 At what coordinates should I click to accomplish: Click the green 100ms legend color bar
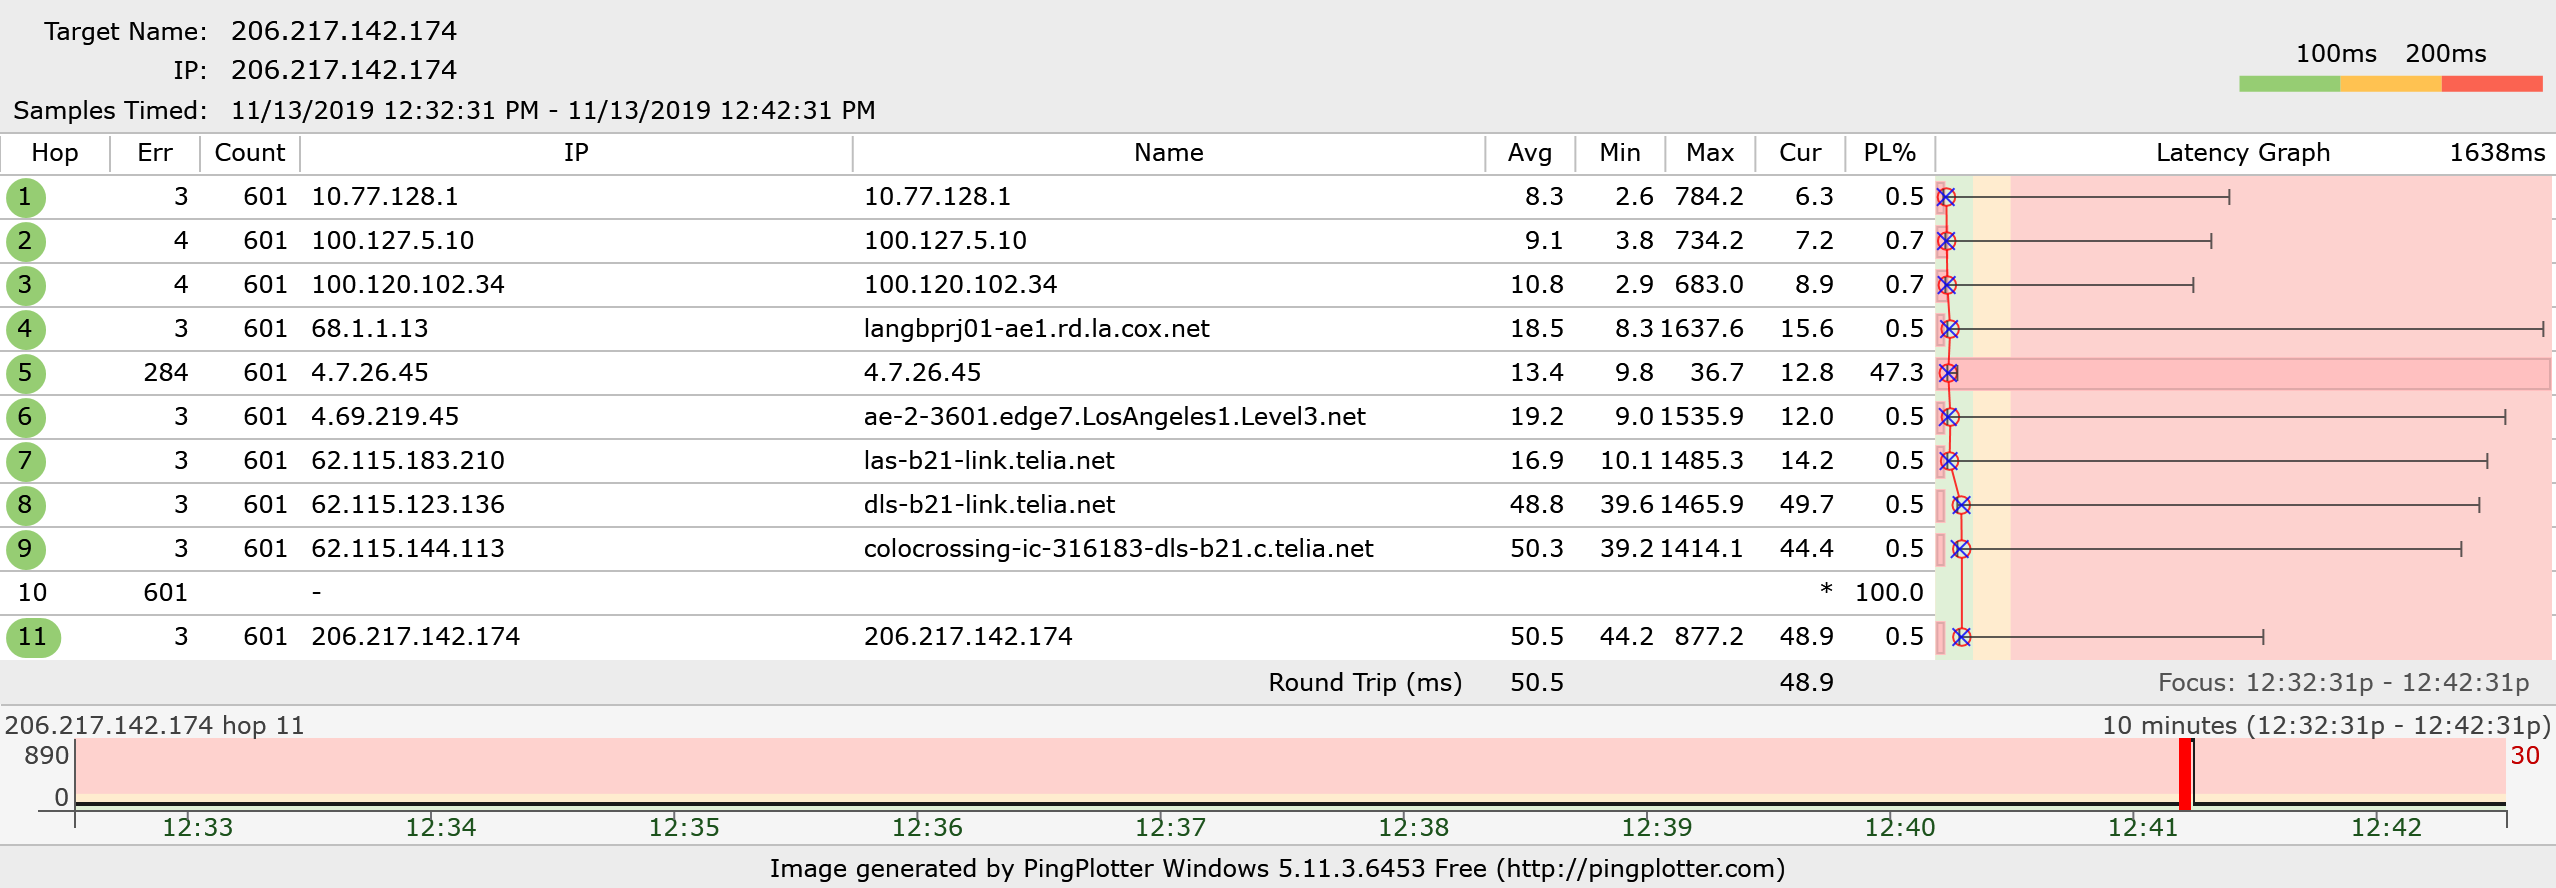pyautogui.click(x=2289, y=84)
